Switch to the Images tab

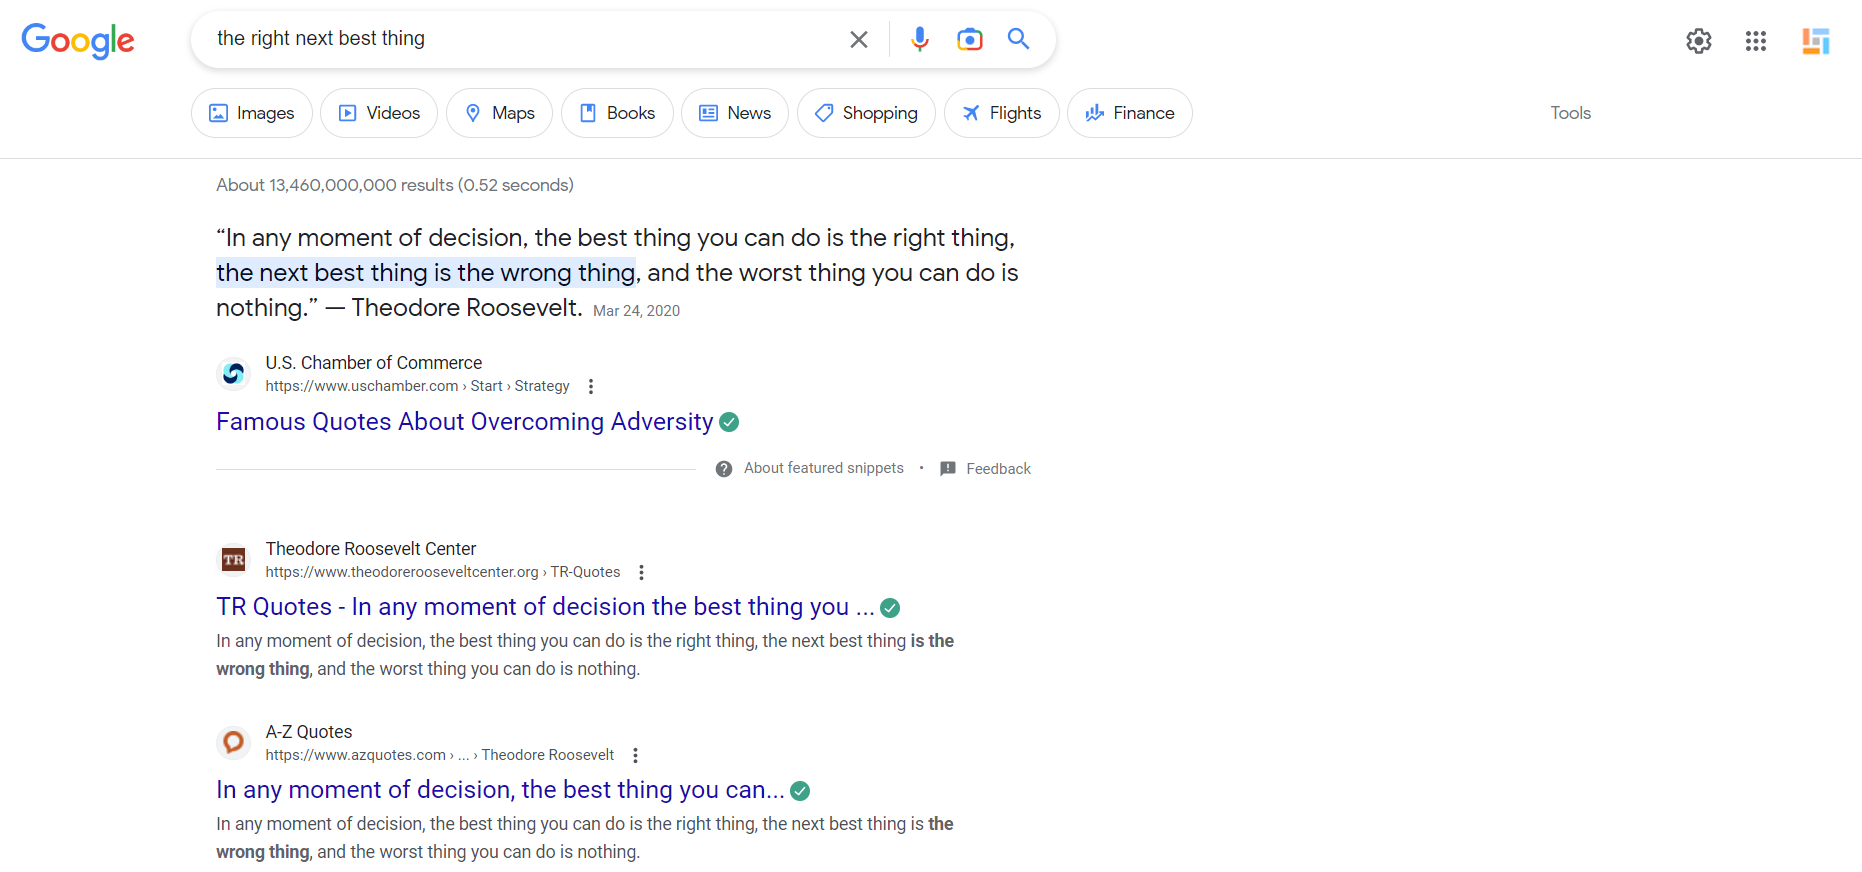[x=252, y=113]
